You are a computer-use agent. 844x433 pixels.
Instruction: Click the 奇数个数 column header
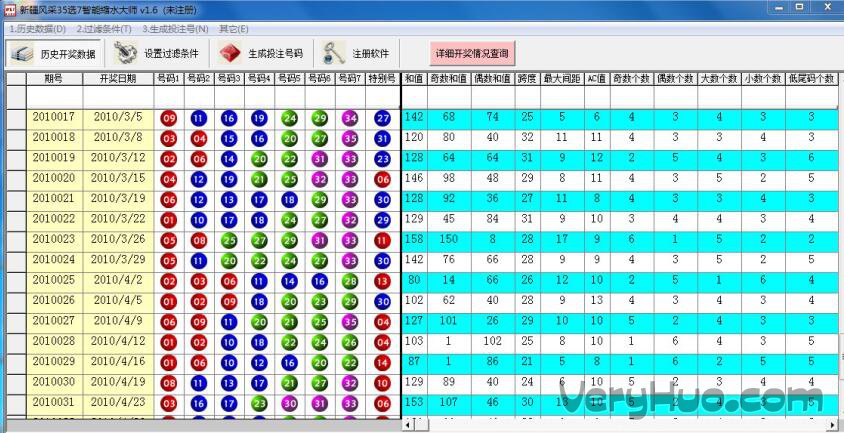coord(632,79)
